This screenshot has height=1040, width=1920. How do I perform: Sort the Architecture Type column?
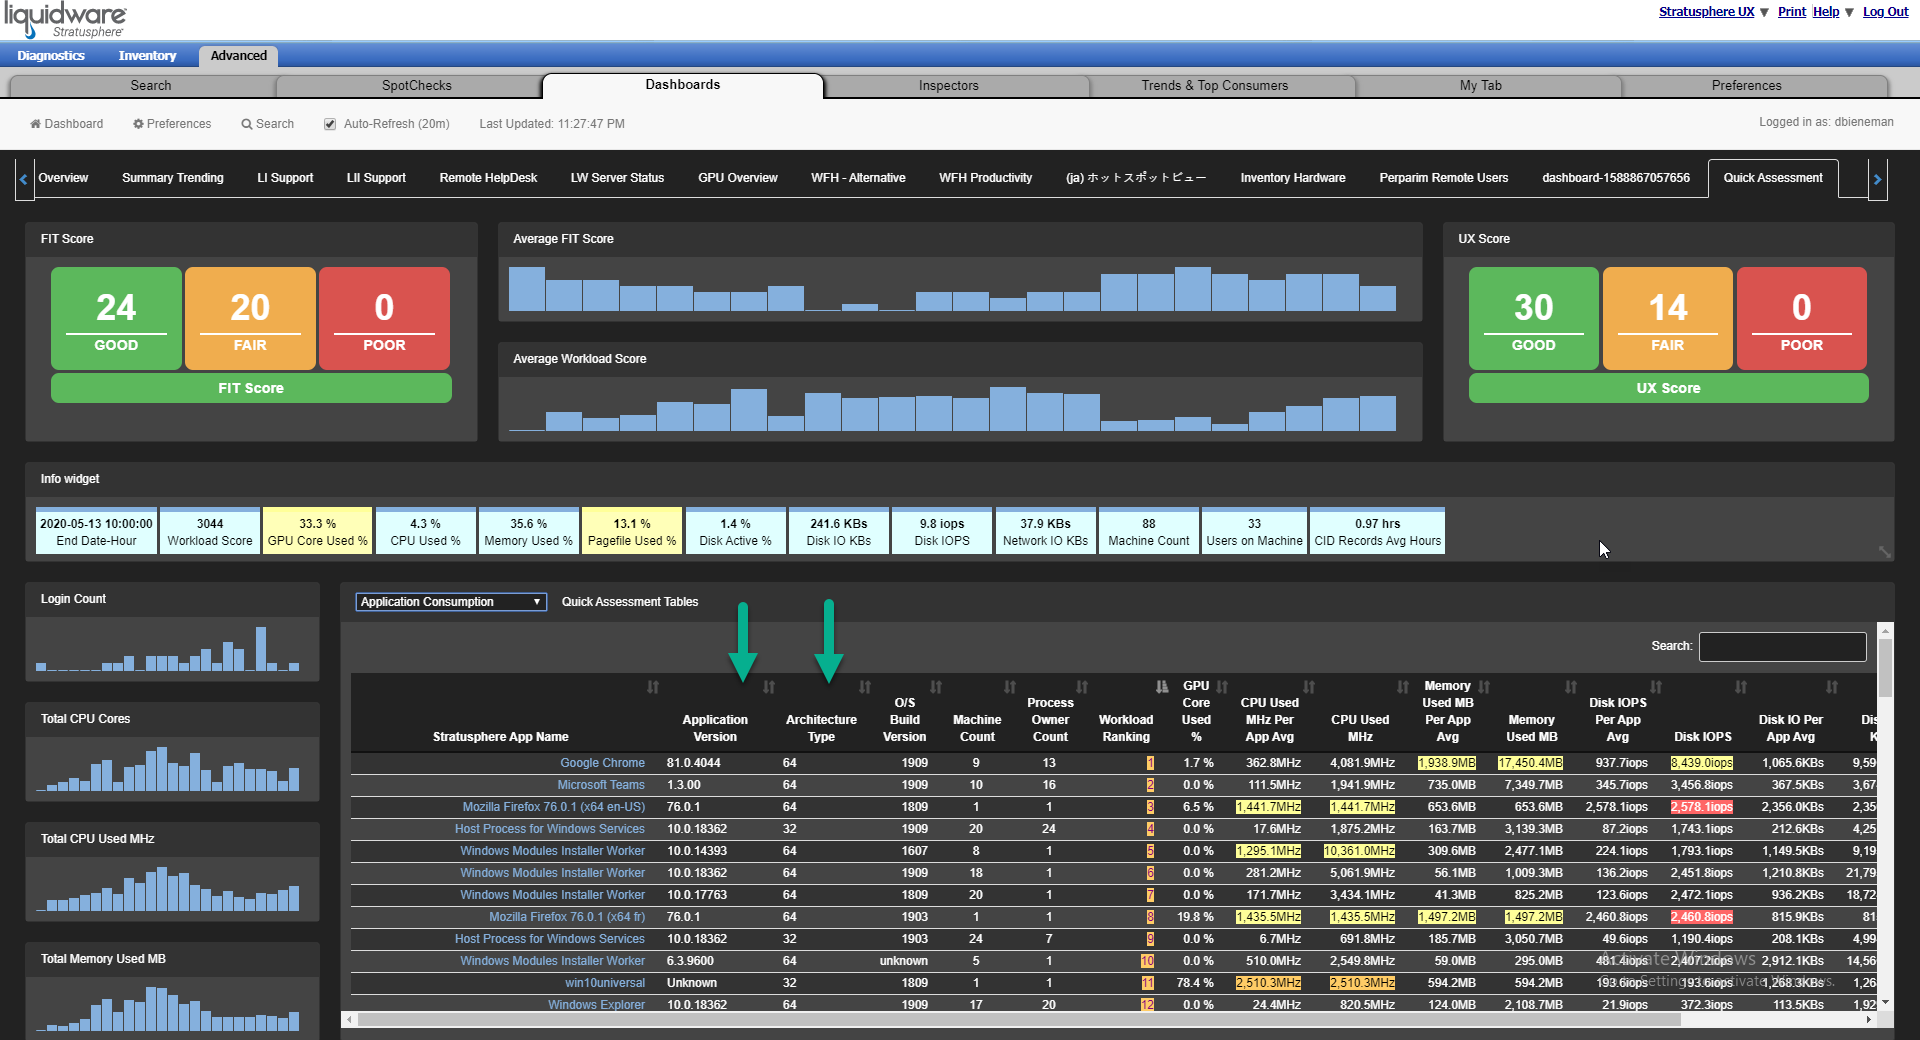click(865, 687)
